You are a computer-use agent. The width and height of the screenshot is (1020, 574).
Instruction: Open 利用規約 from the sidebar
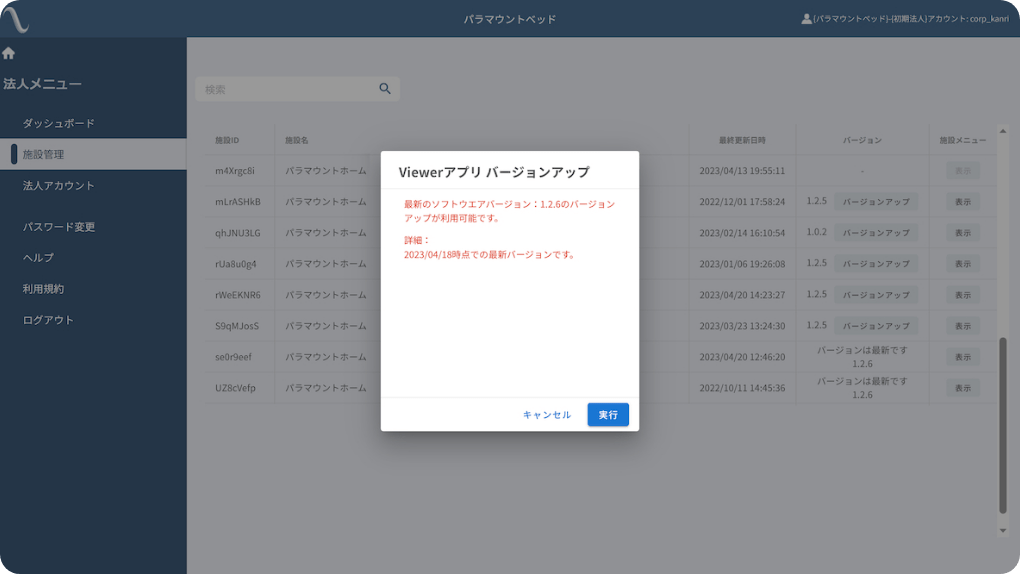pos(44,289)
